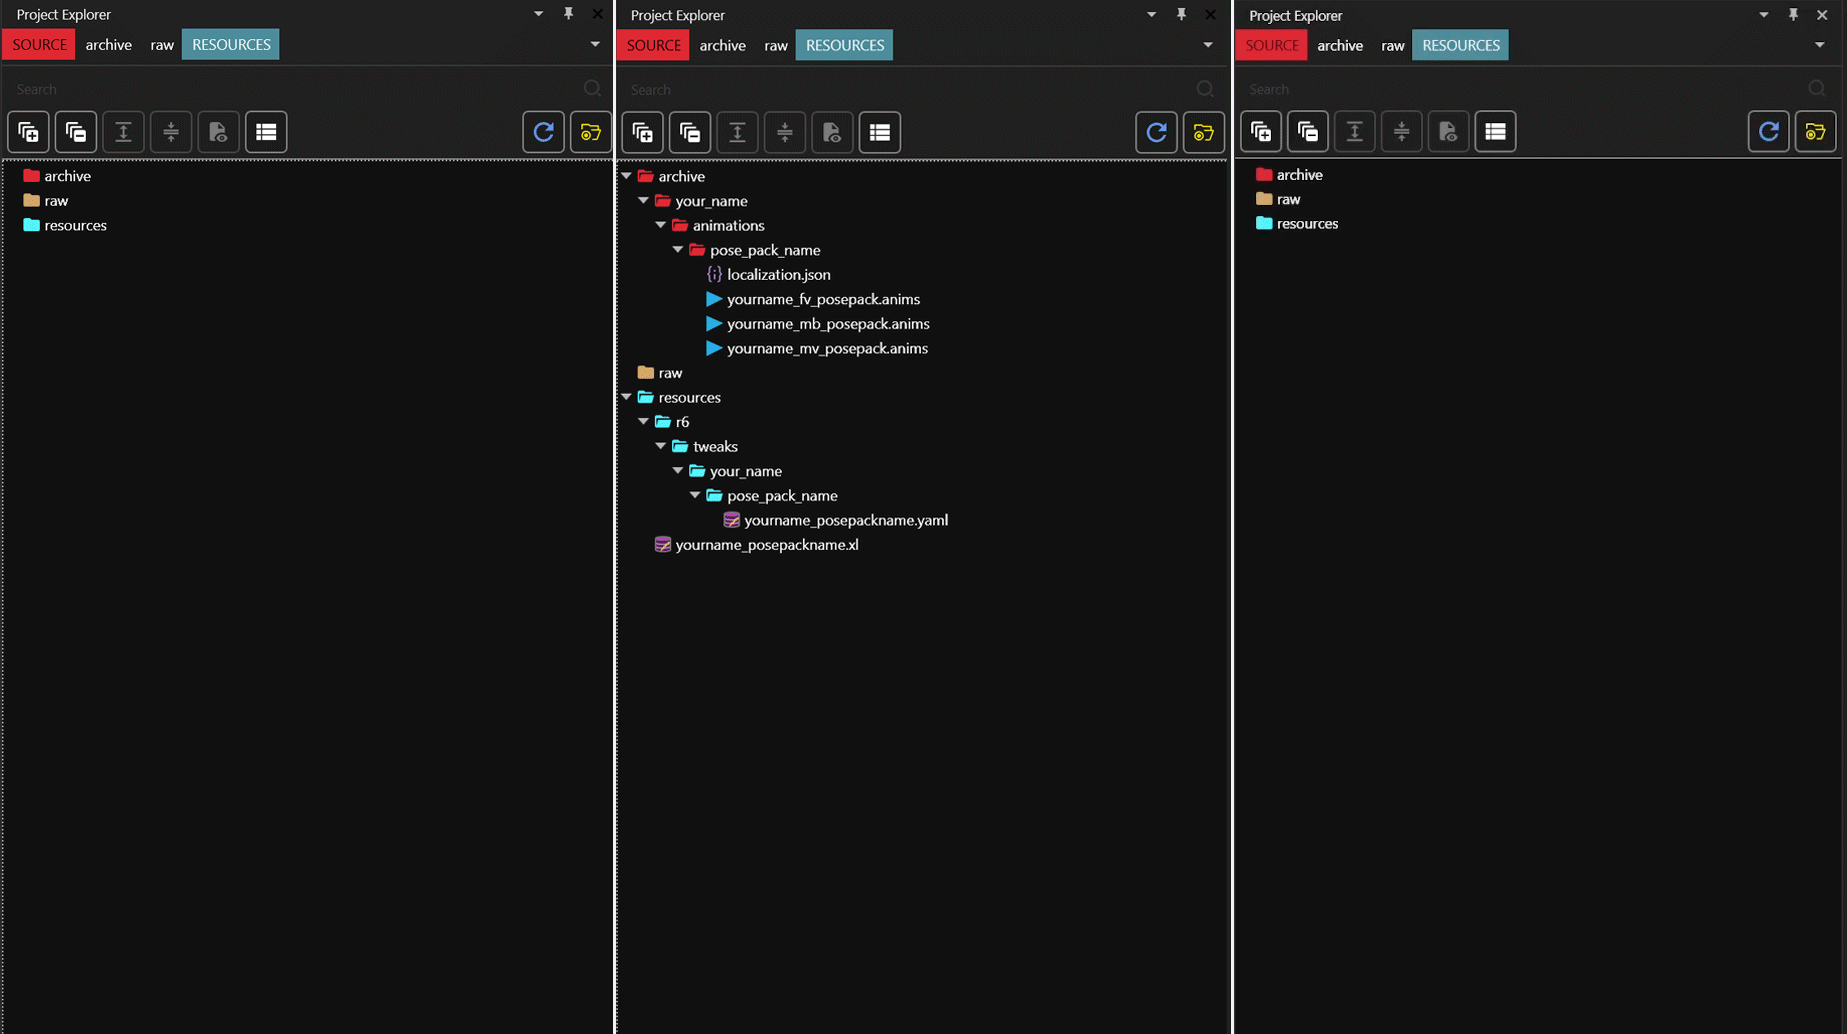Screen dimensions: 1847x1034
Task: Click the Search field in the right panel
Action: pyautogui.click(x=1520, y=89)
